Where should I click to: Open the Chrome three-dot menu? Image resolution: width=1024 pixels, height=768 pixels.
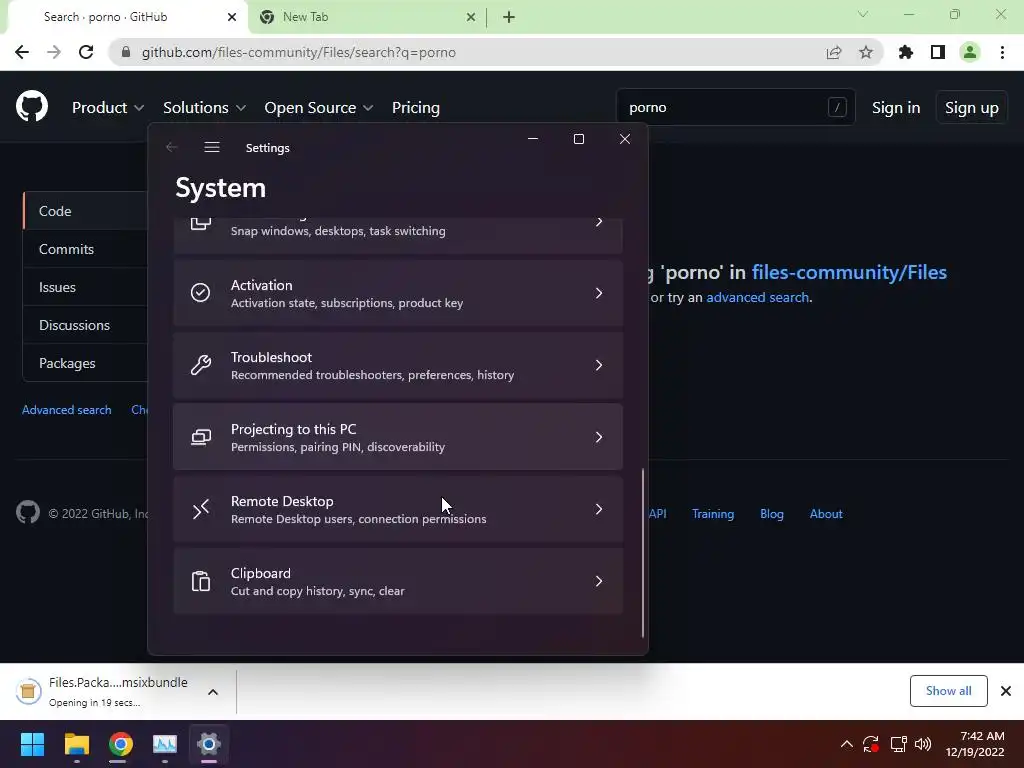coord(1002,52)
